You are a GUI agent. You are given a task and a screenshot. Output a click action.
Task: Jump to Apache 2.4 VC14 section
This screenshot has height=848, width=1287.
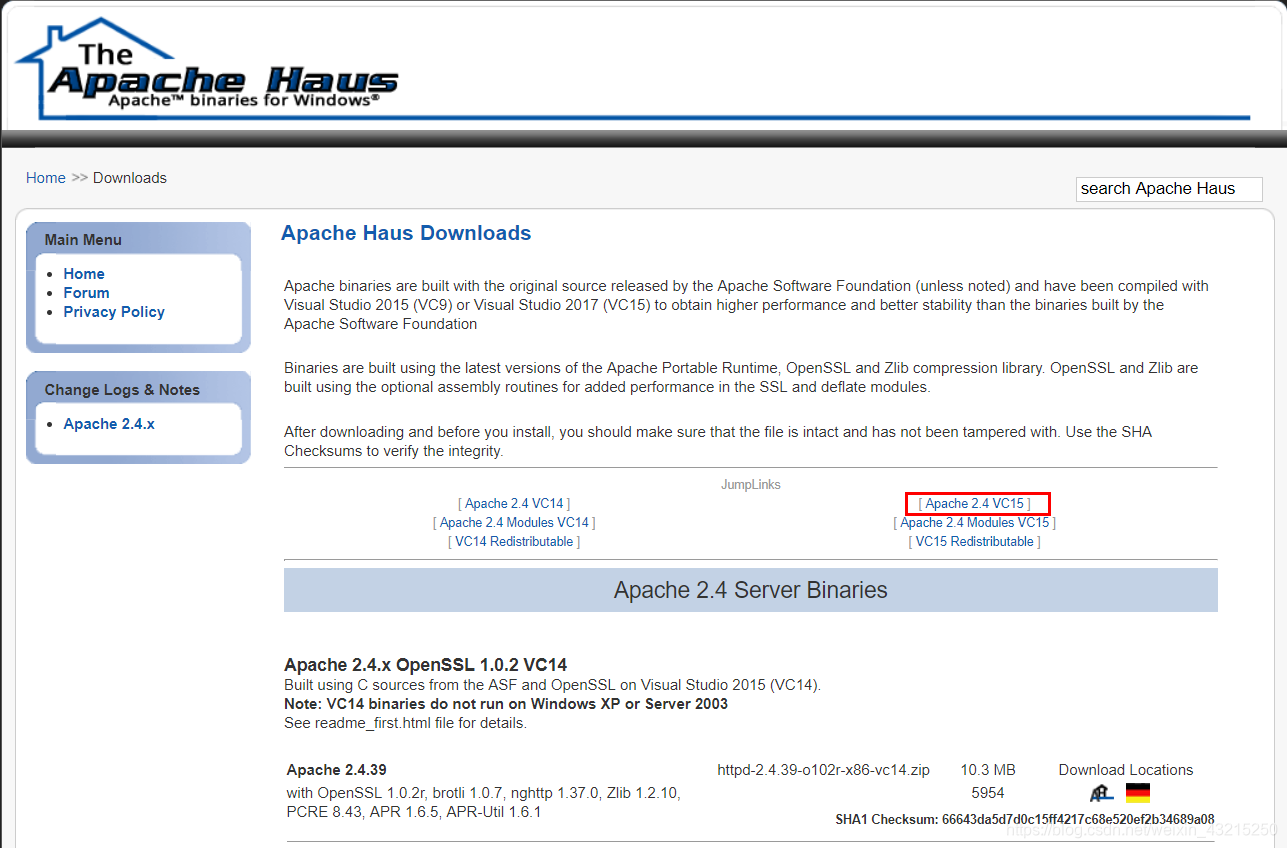click(514, 504)
